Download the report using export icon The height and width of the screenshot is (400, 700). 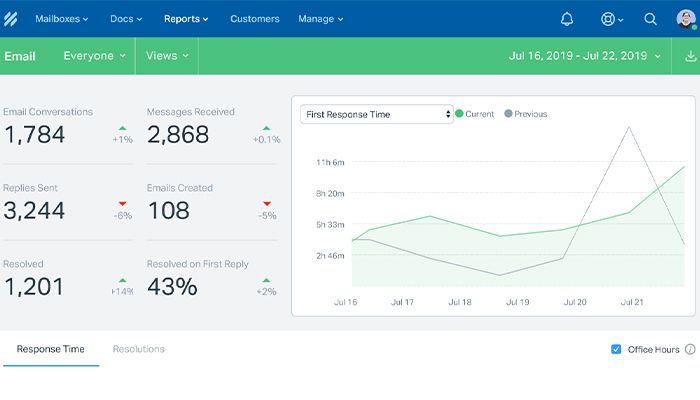coord(691,56)
